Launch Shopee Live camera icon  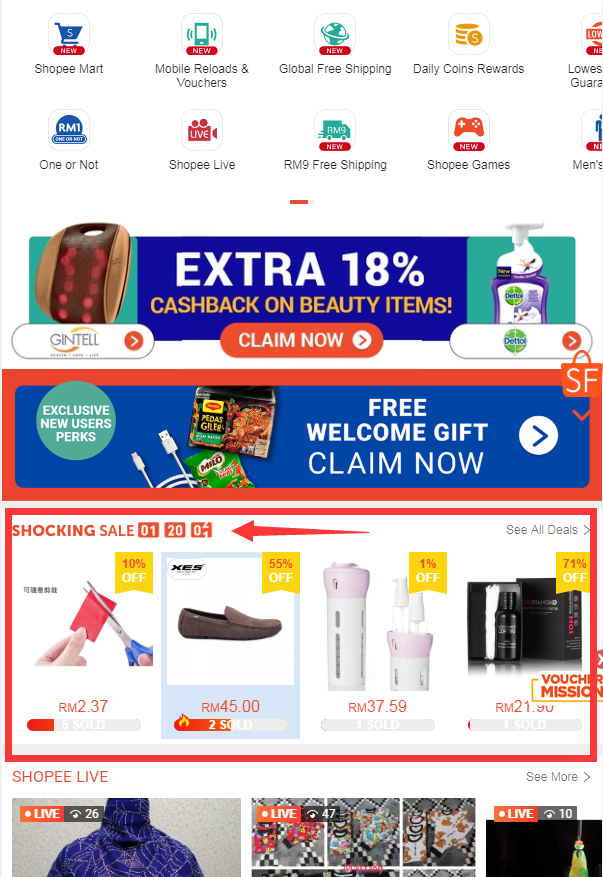click(x=202, y=130)
